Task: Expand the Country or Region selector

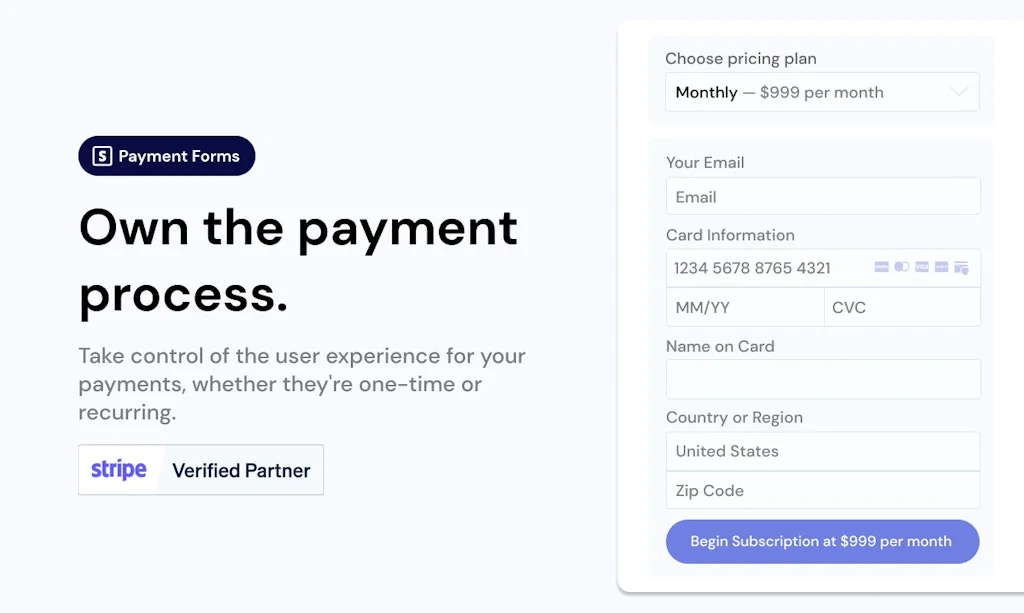Action: click(822, 451)
